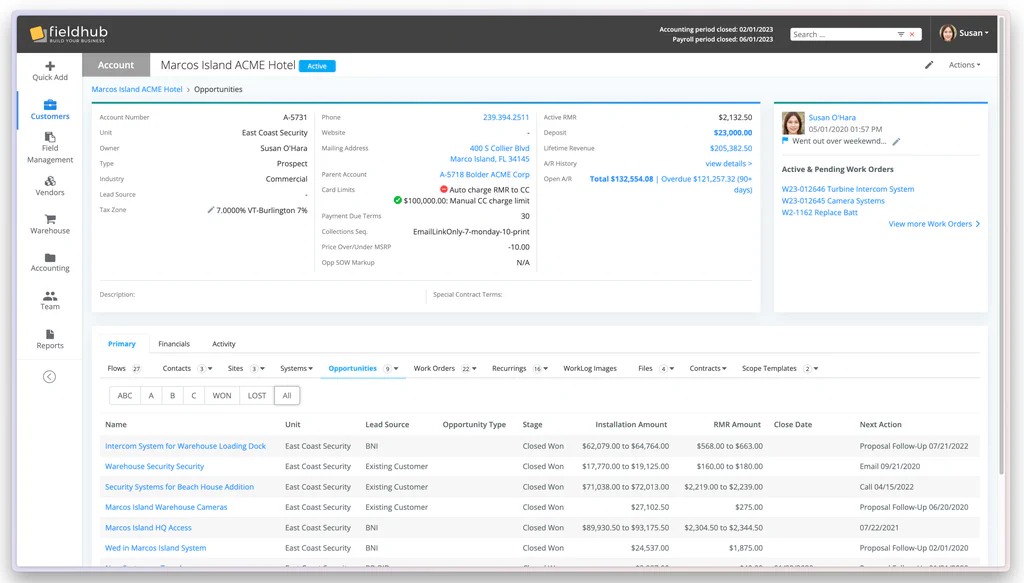Switch to the Financials tab
Screen dimensions: 1024x583
pos(174,343)
